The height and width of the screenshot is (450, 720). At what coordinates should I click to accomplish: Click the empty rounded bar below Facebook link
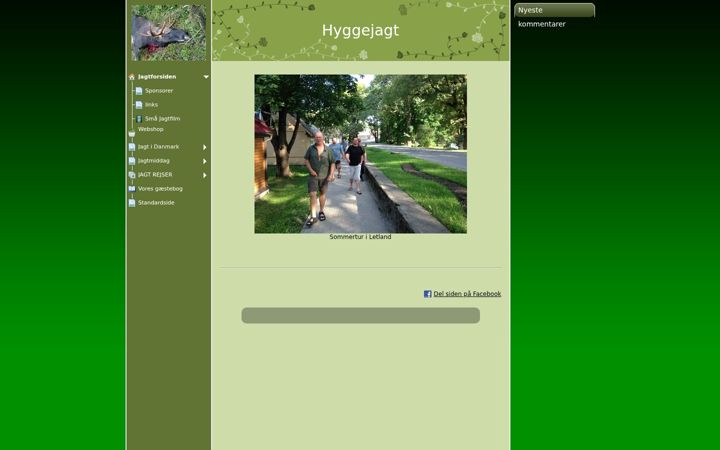pyautogui.click(x=360, y=315)
